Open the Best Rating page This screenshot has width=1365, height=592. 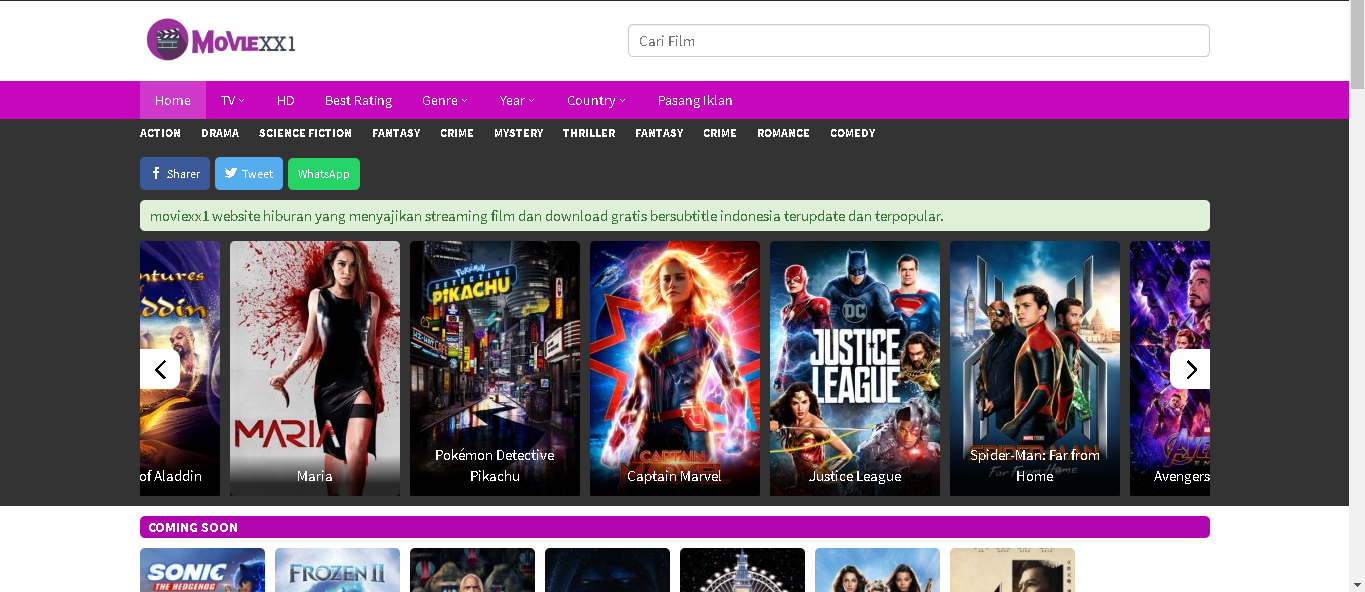(358, 100)
